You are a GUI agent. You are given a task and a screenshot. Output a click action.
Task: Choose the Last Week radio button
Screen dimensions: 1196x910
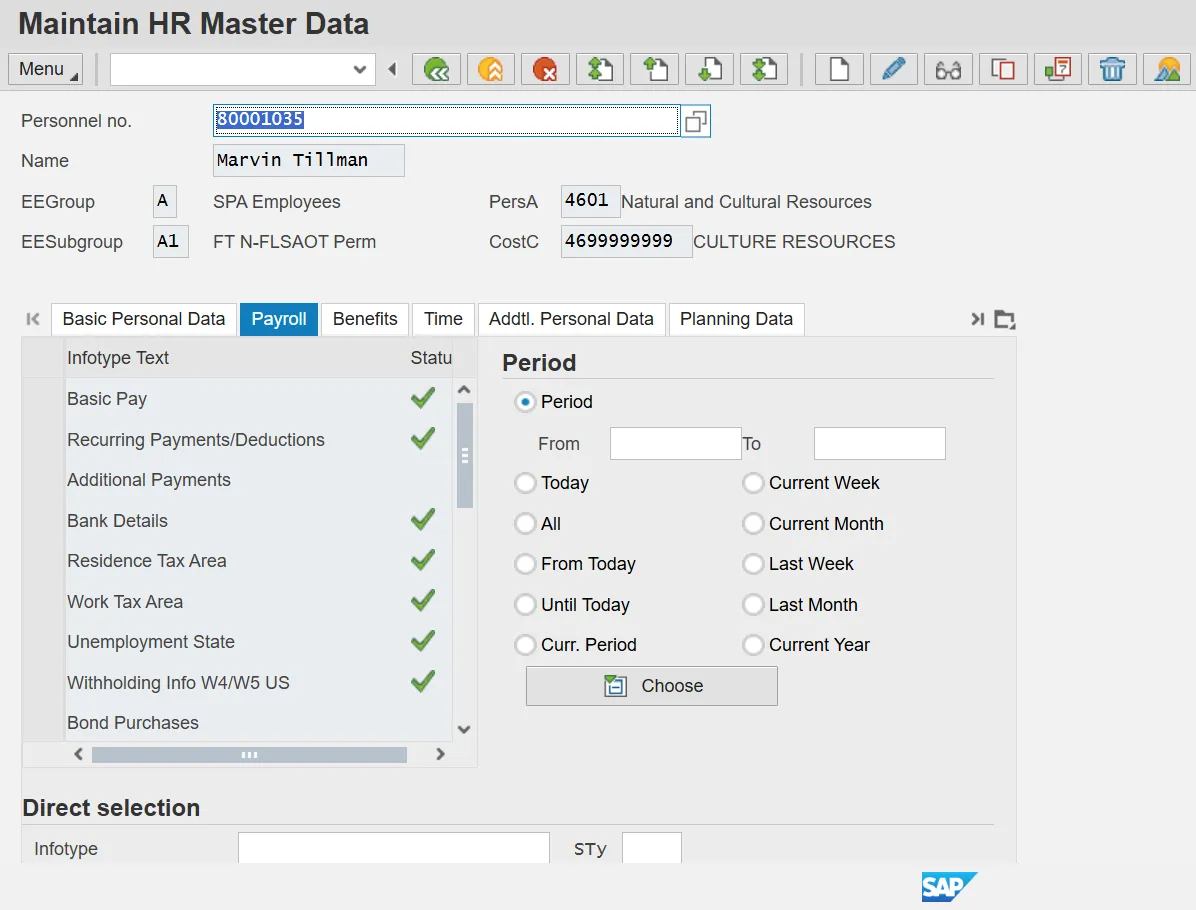point(753,564)
